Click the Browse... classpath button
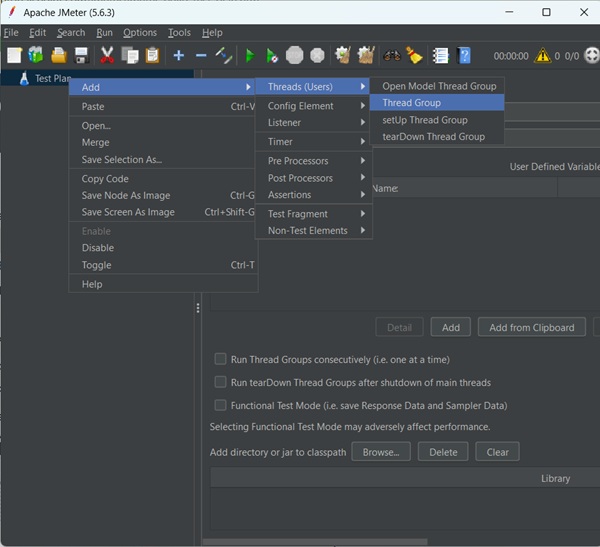Image resolution: width=600 pixels, height=547 pixels. 381,452
